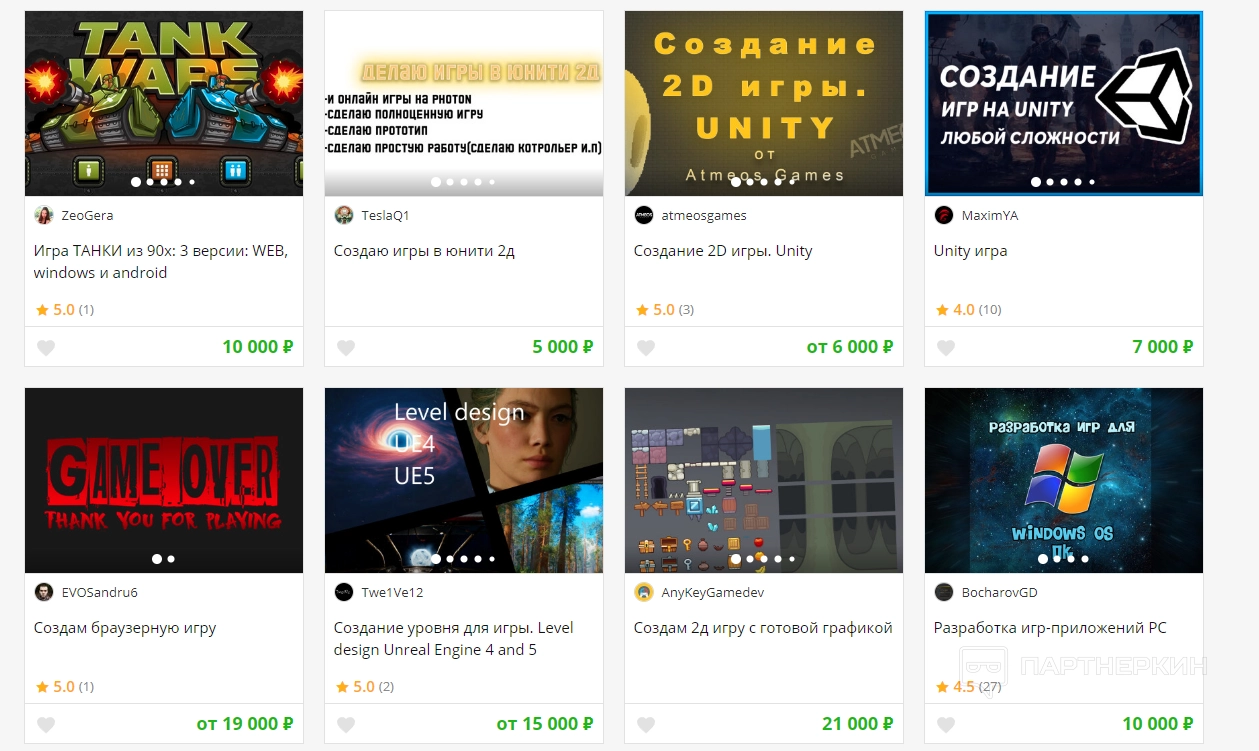Favorite the Tank Wars listing with its heart
The height and width of the screenshot is (751, 1259).
click(x=46, y=348)
